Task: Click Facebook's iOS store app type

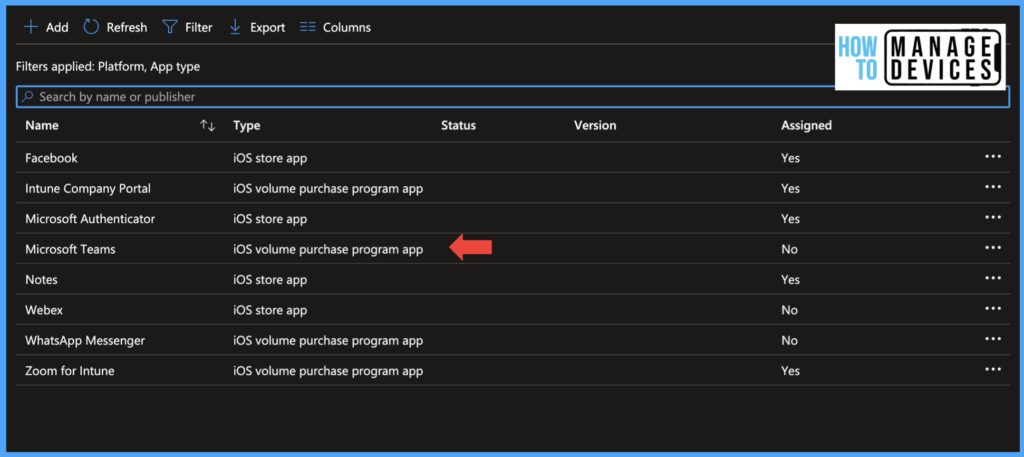Action: pyautogui.click(x=270, y=158)
